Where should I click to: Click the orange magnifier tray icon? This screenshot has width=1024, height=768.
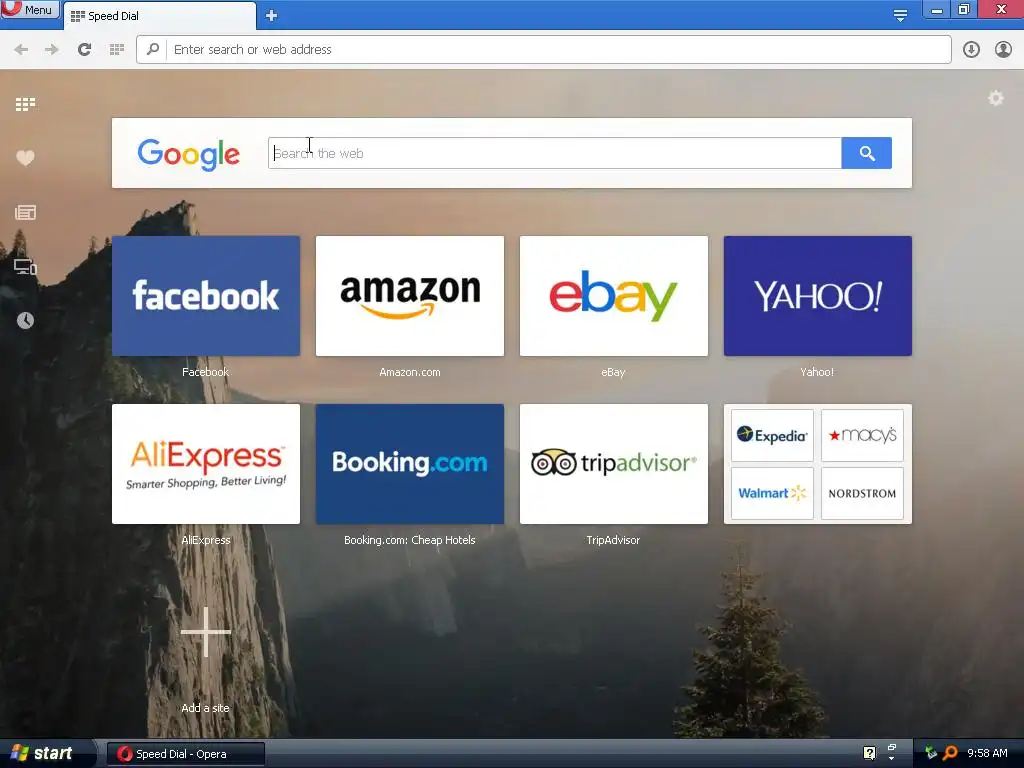click(x=950, y=753)
